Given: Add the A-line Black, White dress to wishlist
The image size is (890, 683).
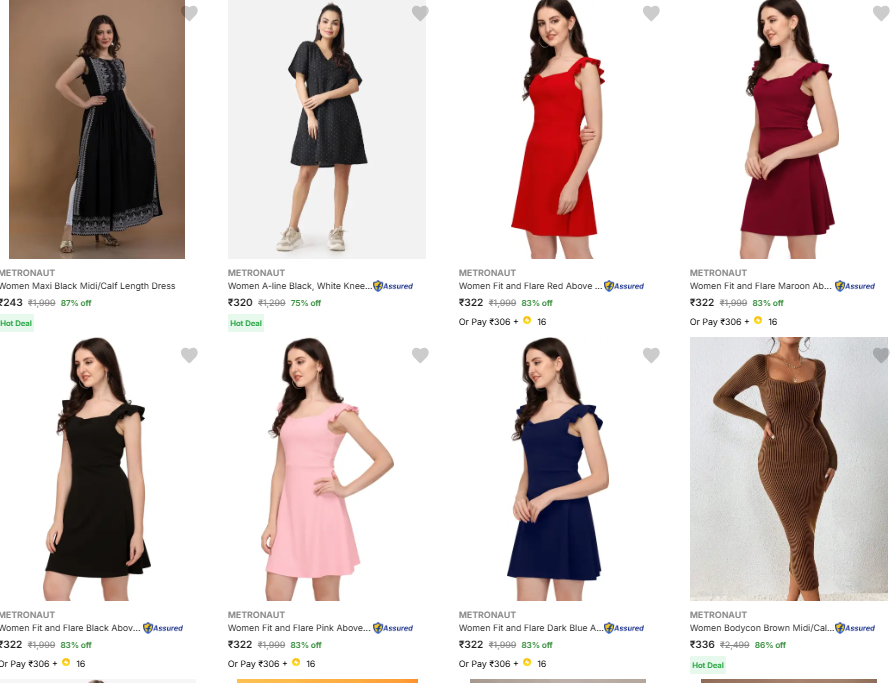Looking at the screenshot, I should 420,13.
